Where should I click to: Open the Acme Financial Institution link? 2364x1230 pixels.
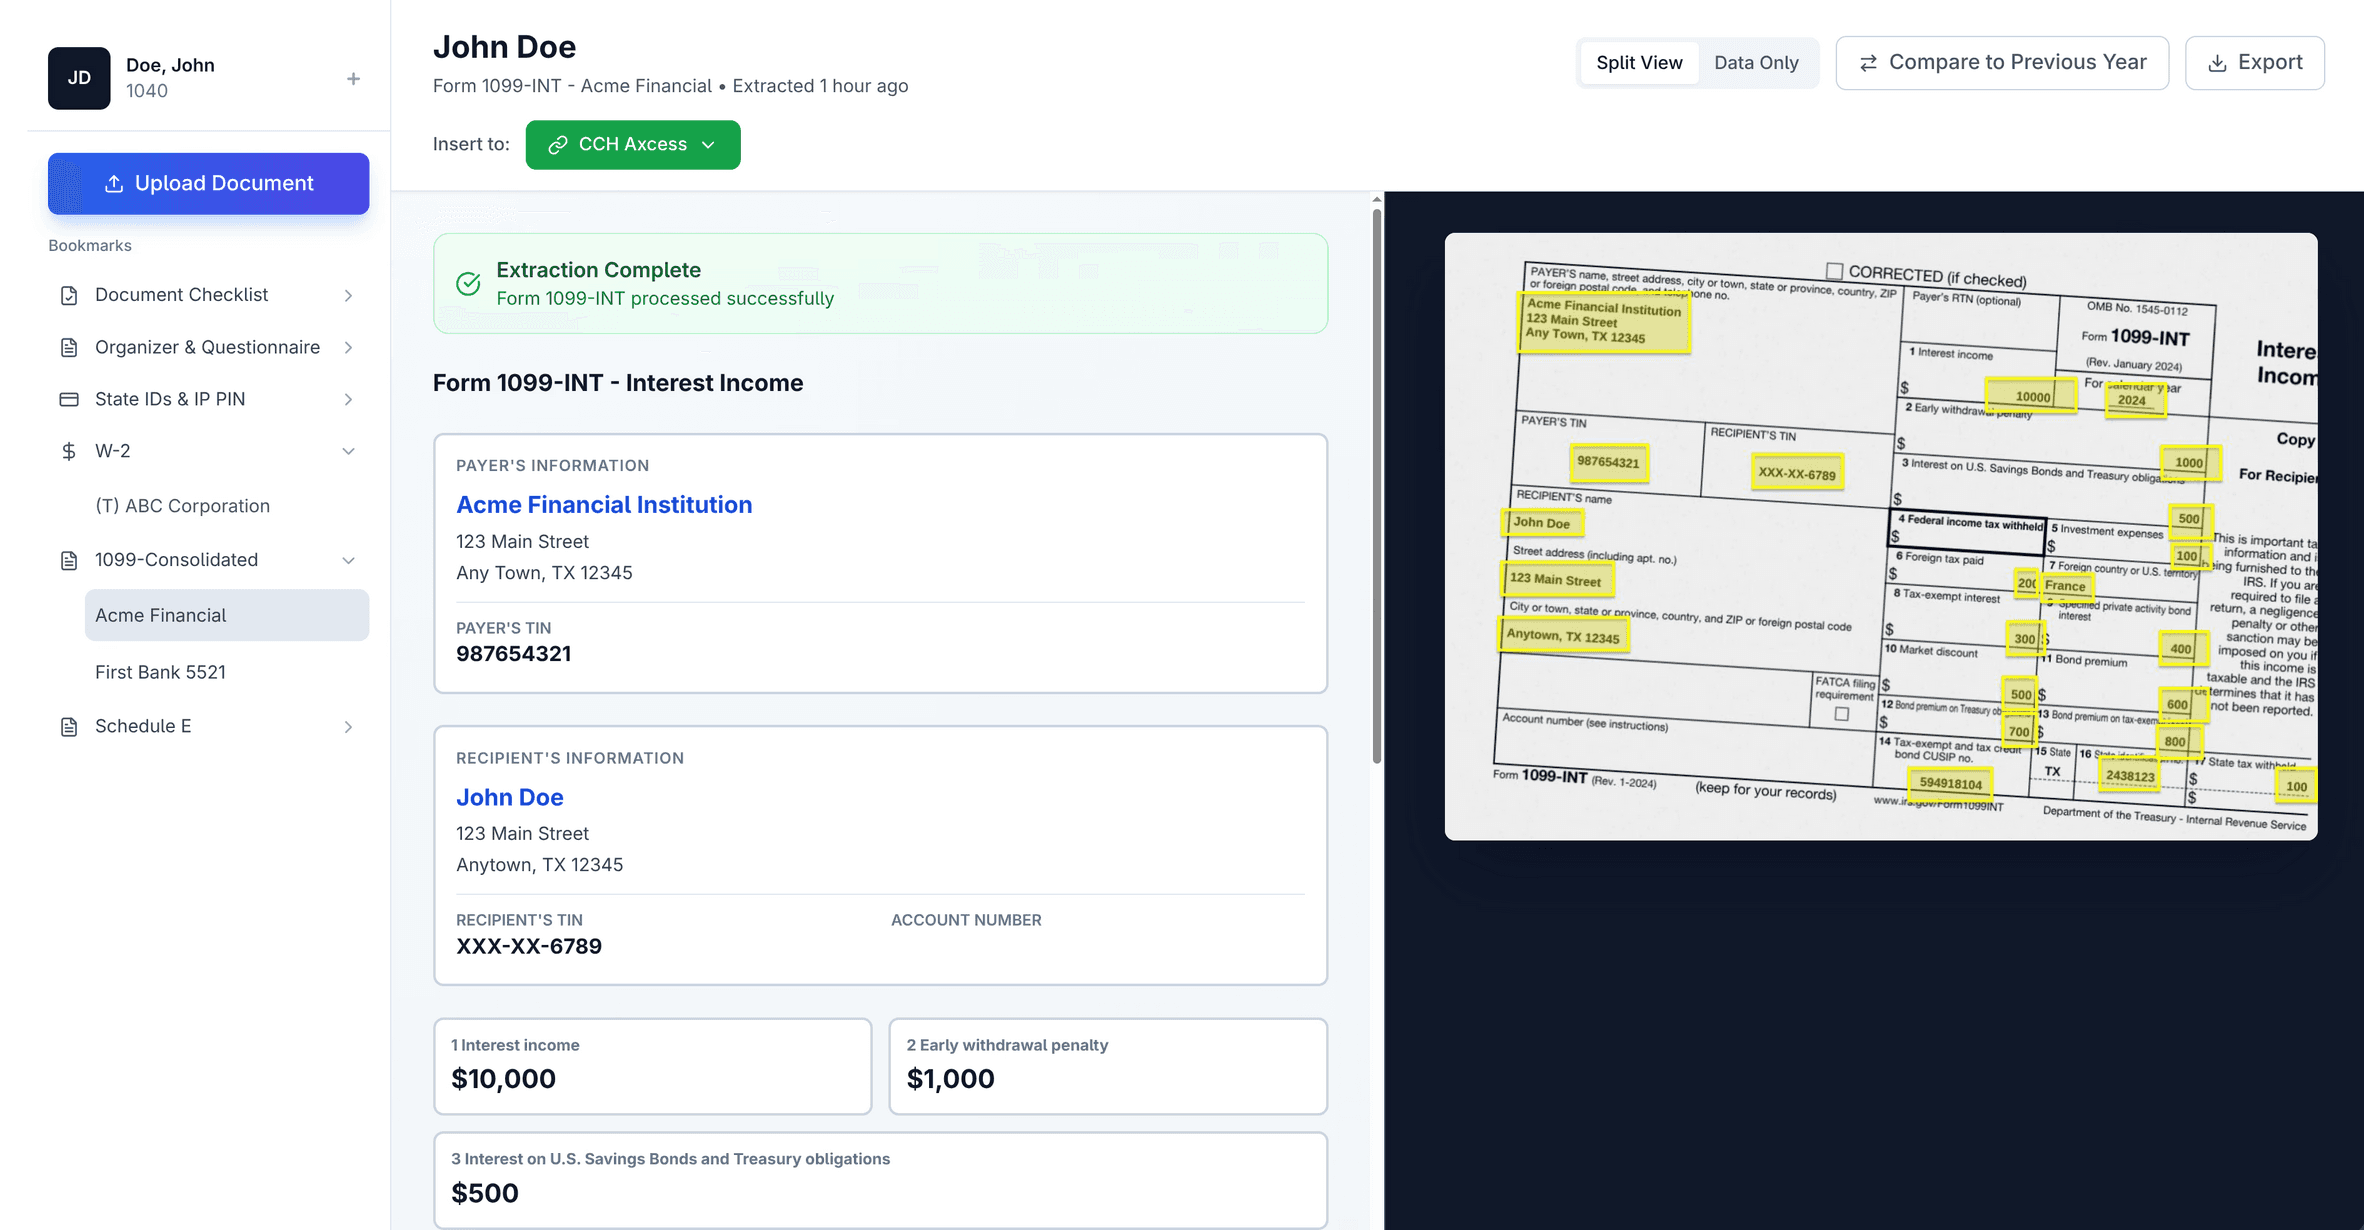coord(604,504)
